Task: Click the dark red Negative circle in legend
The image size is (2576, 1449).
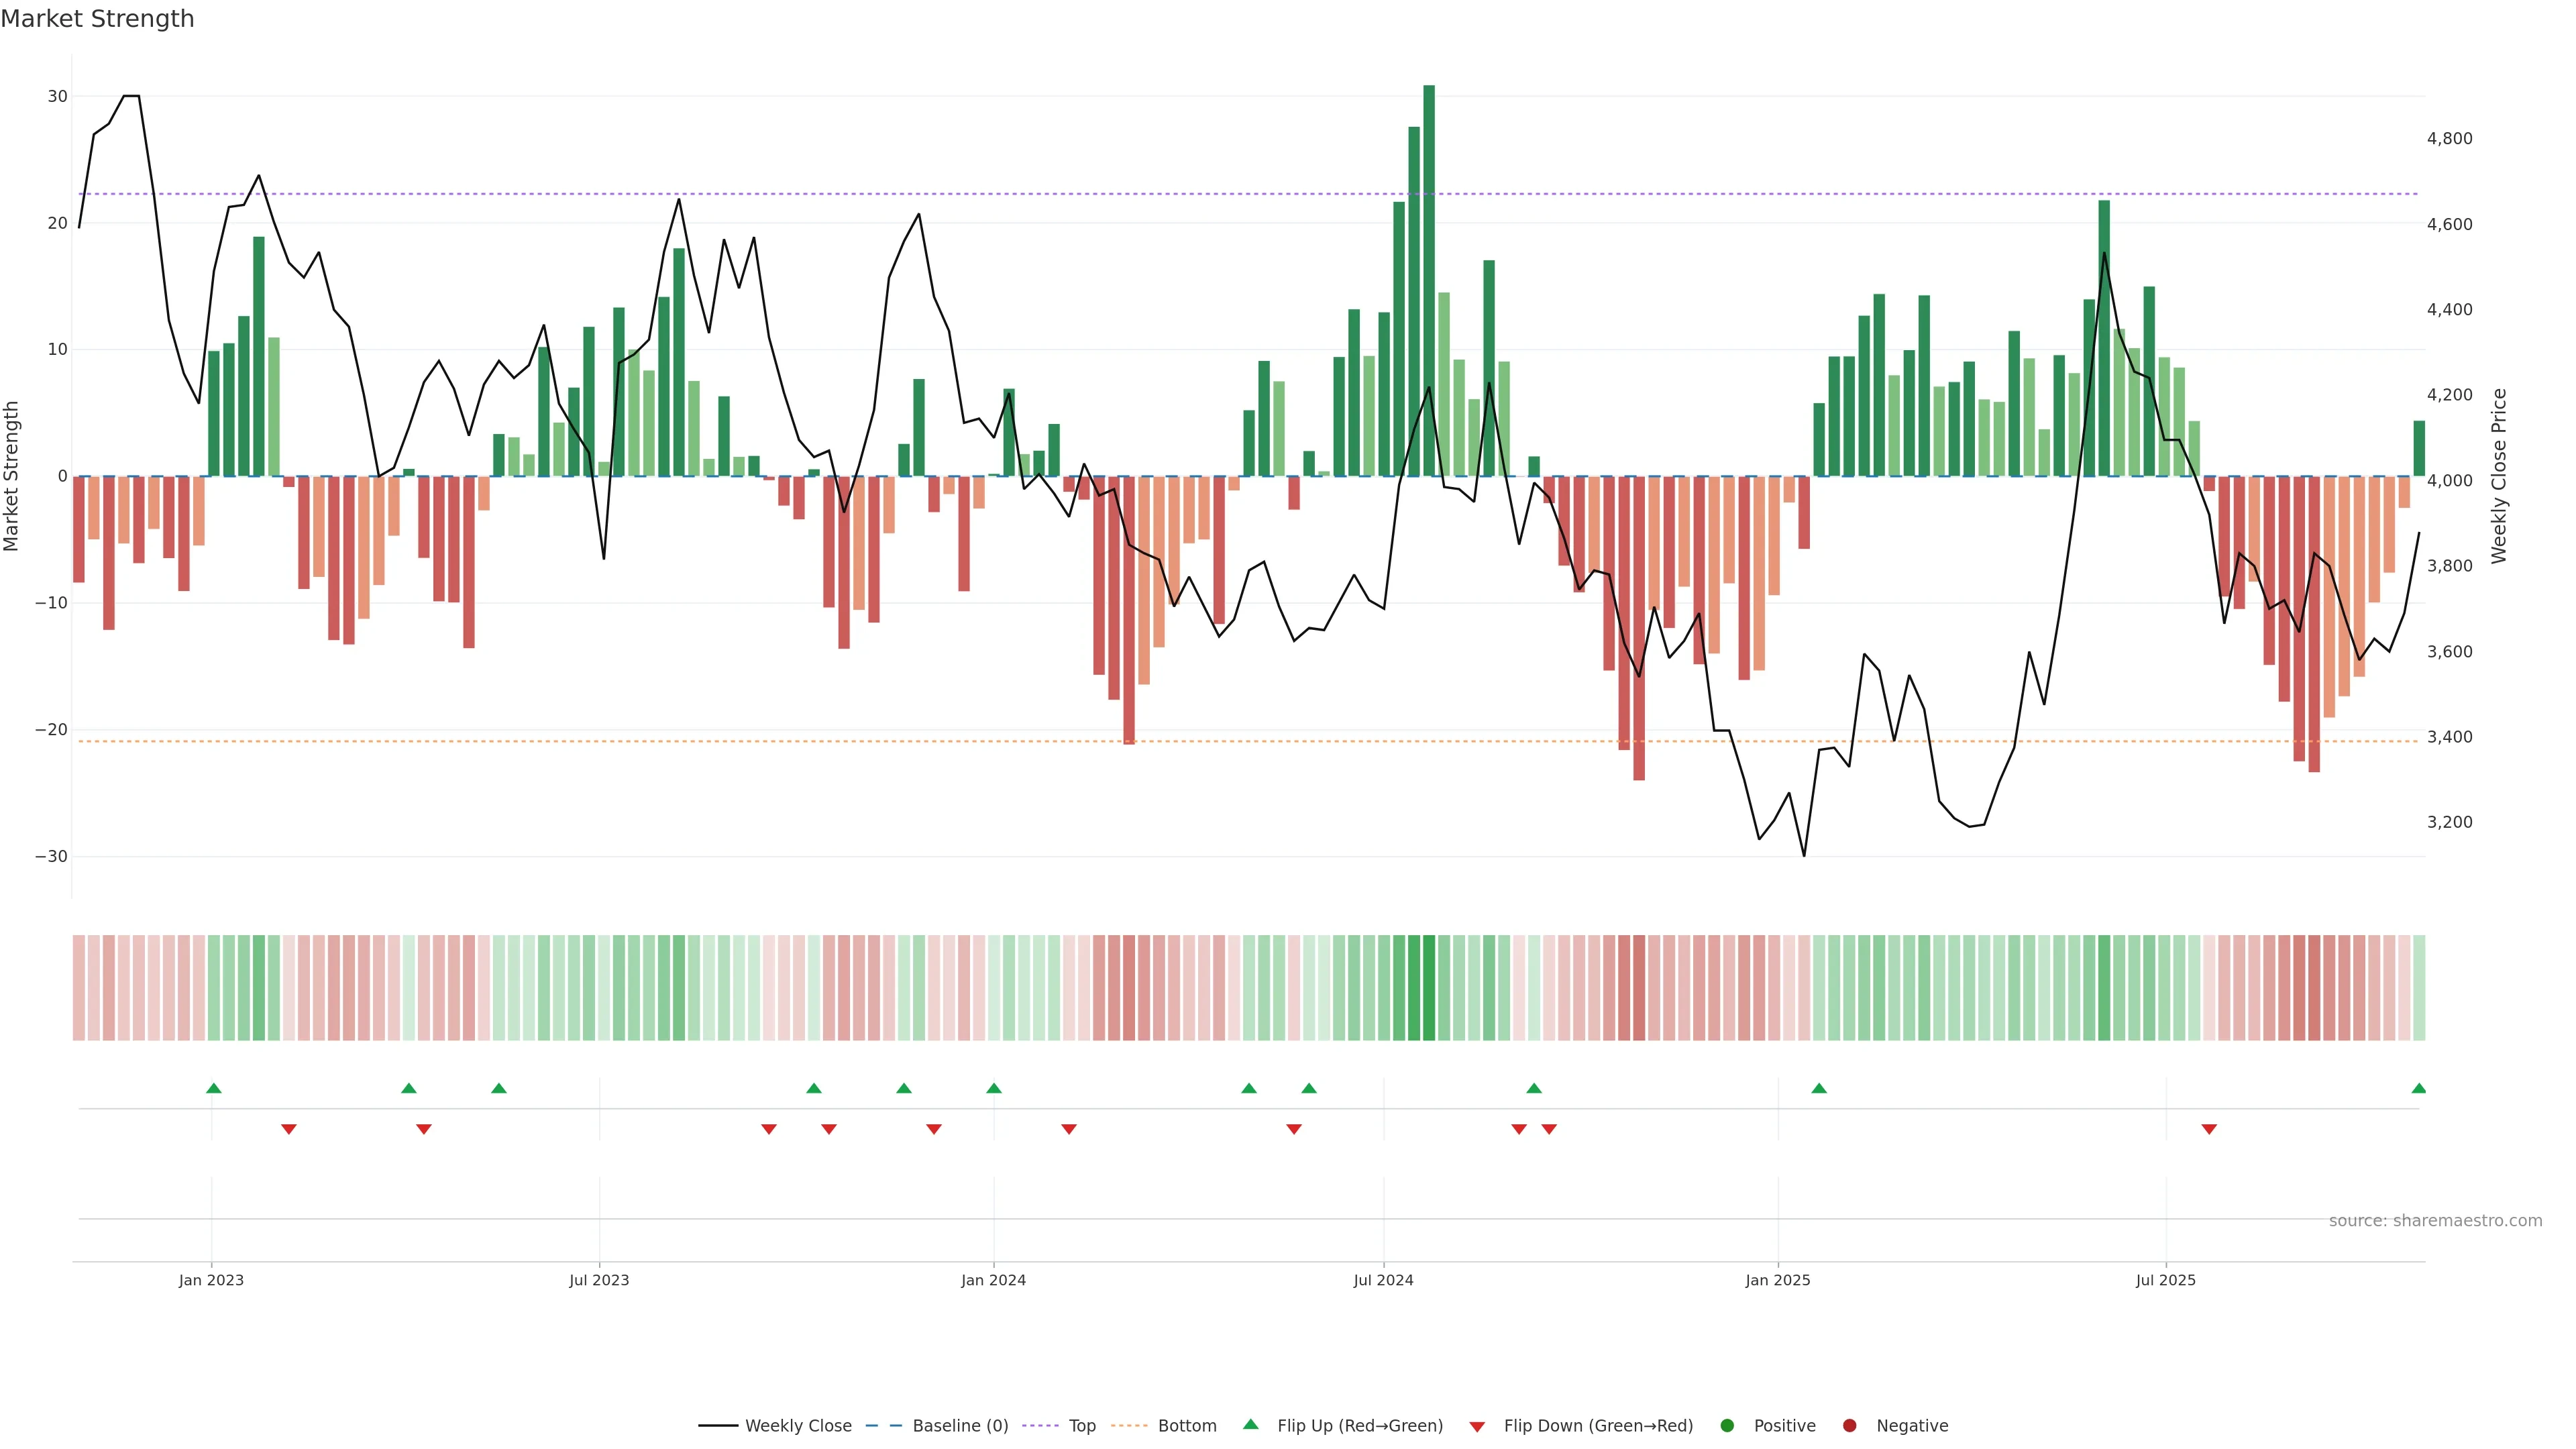Action: click(x=1849, y=1425)
